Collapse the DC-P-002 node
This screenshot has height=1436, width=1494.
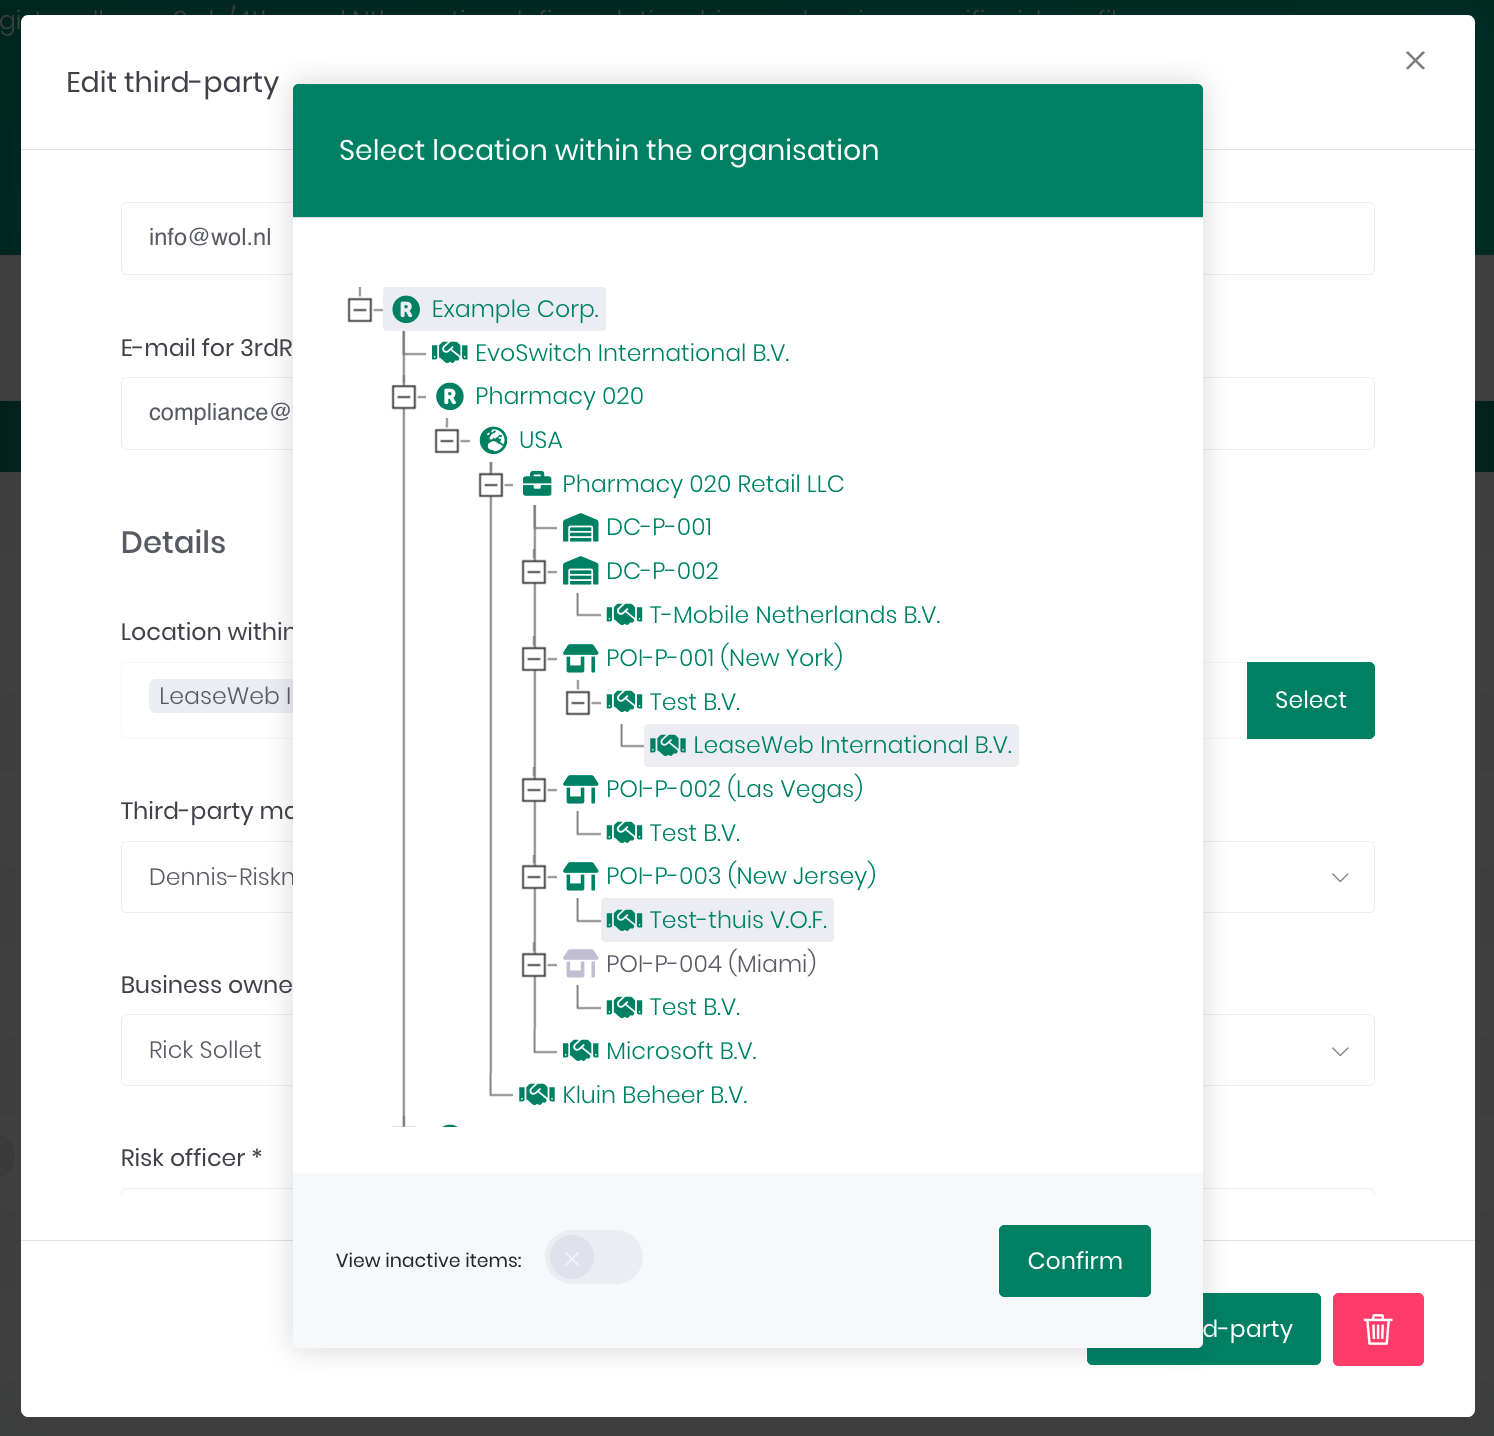tap(534, 571)
